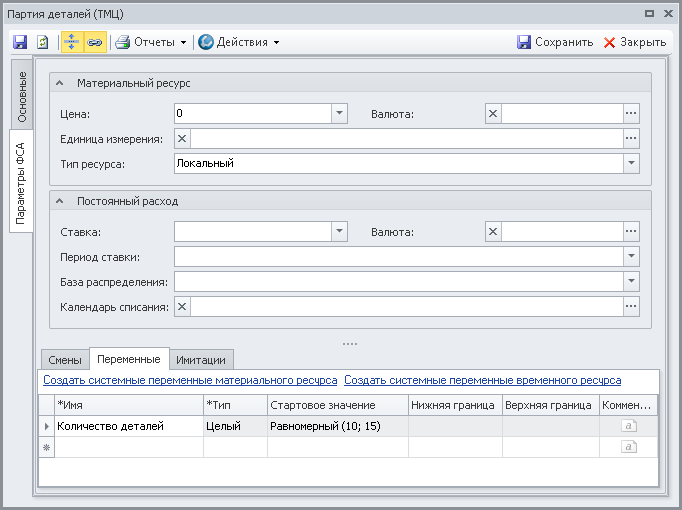Open comment icon for Количество деталей row
This screenshot has width=682, height=510.
(629, 426)
